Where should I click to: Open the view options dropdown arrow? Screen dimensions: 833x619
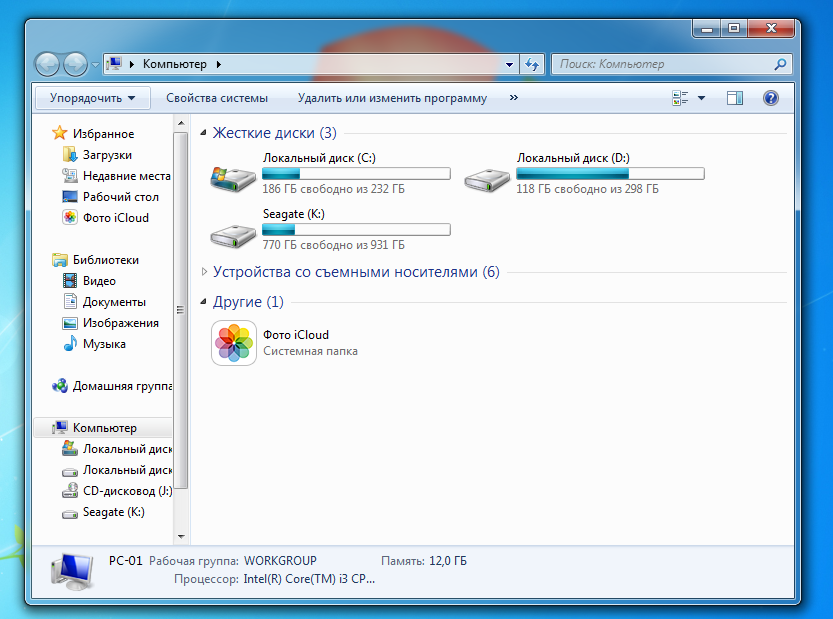click(x=701, y=98)
